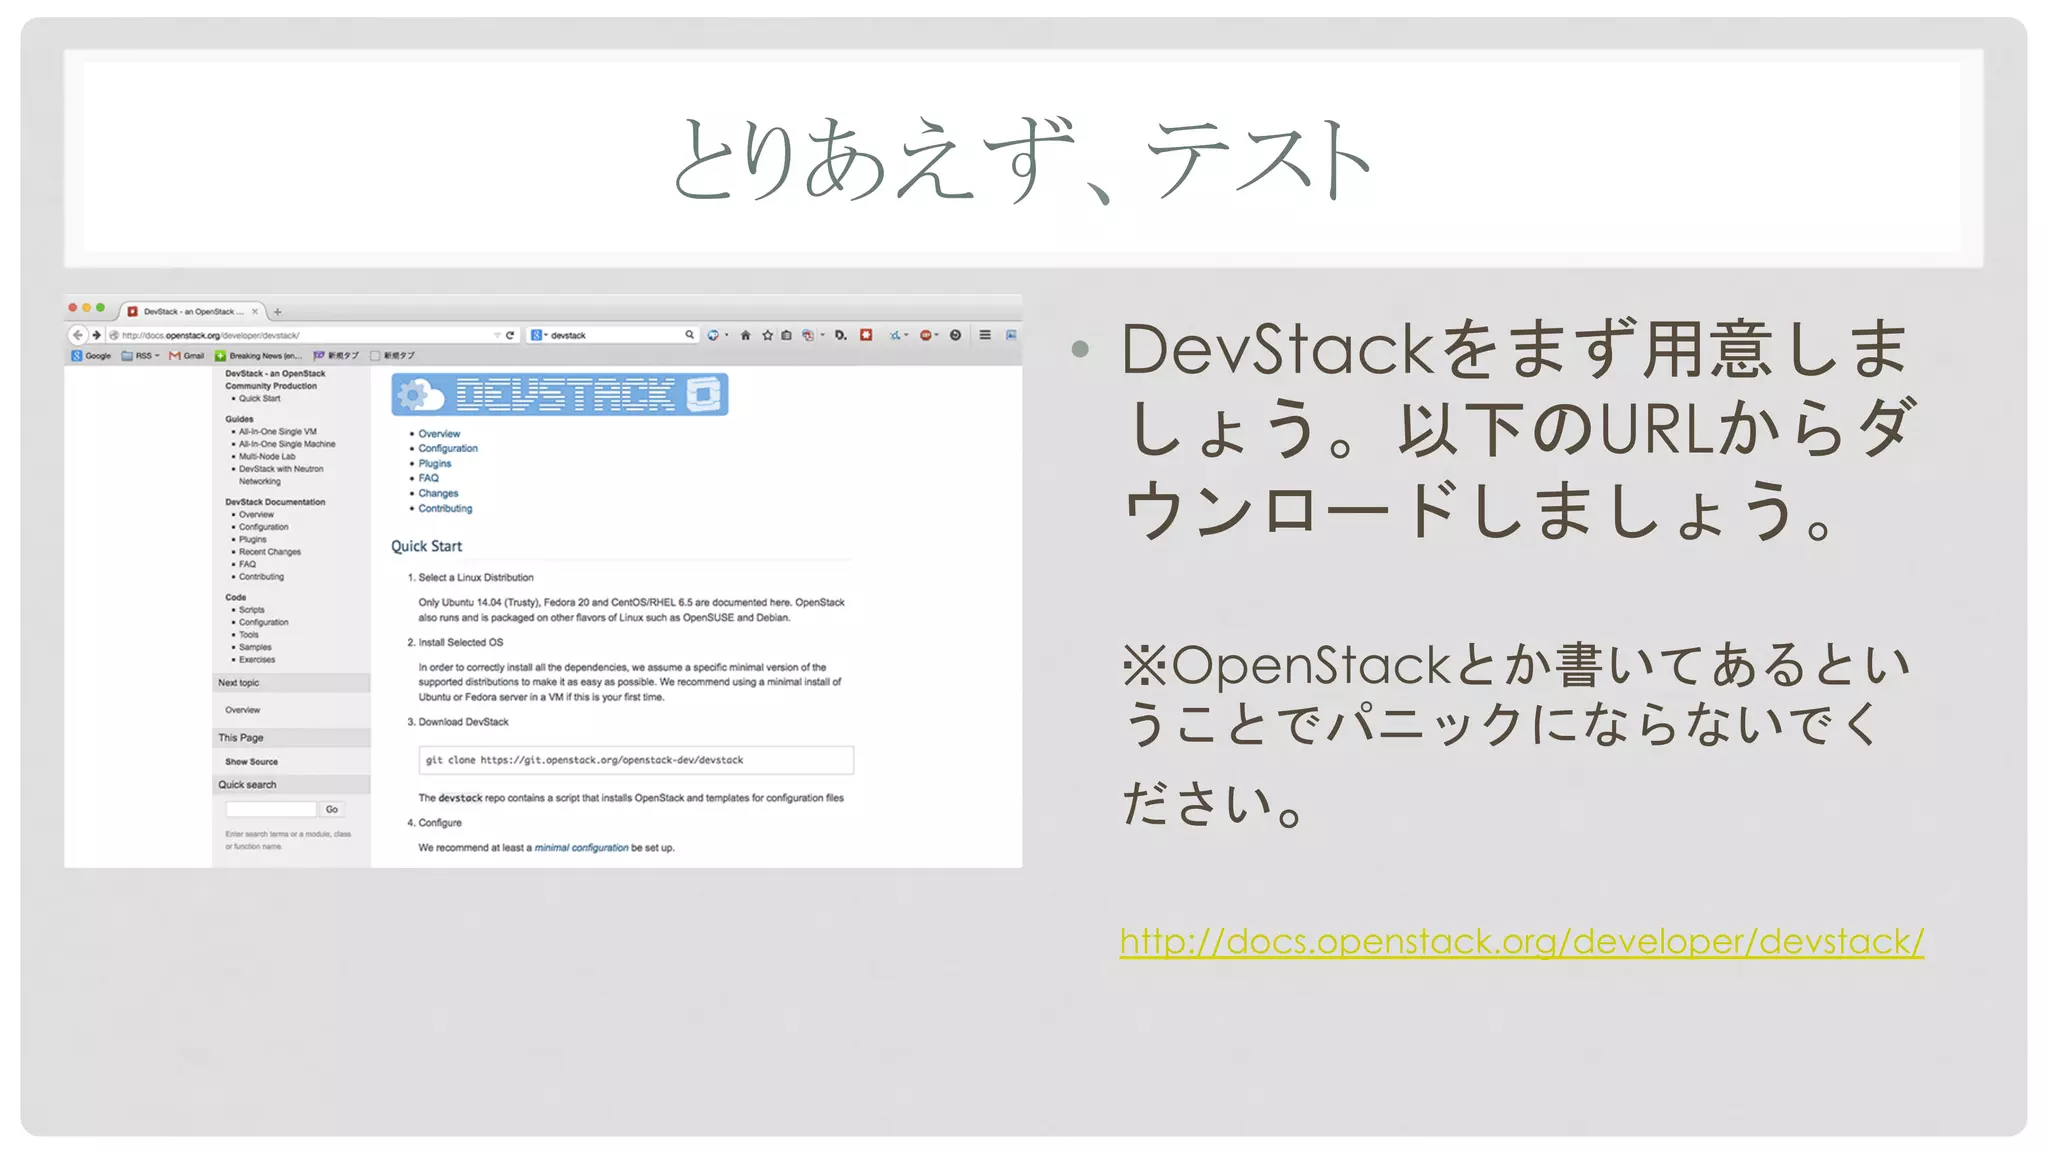Viewport: 2048px width, 1152px height.
Task: Click the browser back arrow button
Action: point(78,335)
